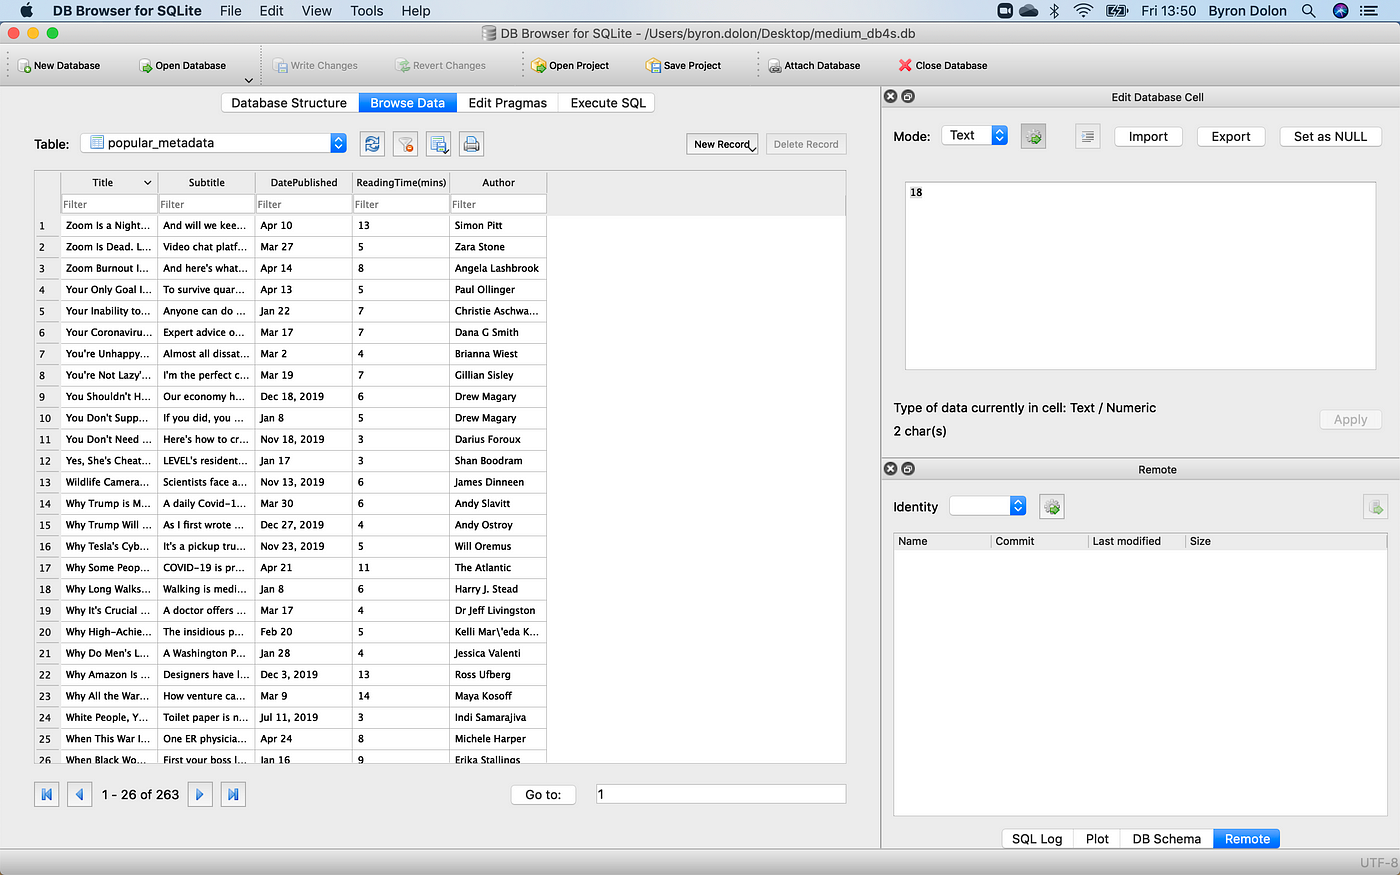Open the Mode Text dropdown
The image size is (1400, 875).
974,136
